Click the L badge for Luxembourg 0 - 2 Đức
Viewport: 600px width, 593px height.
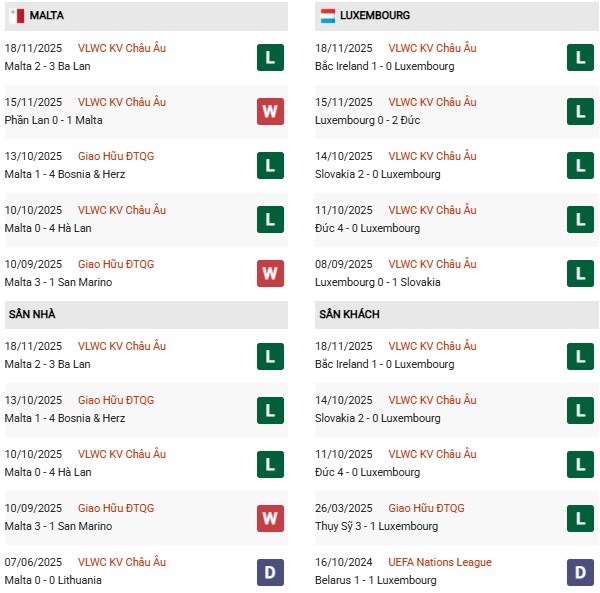580,111
